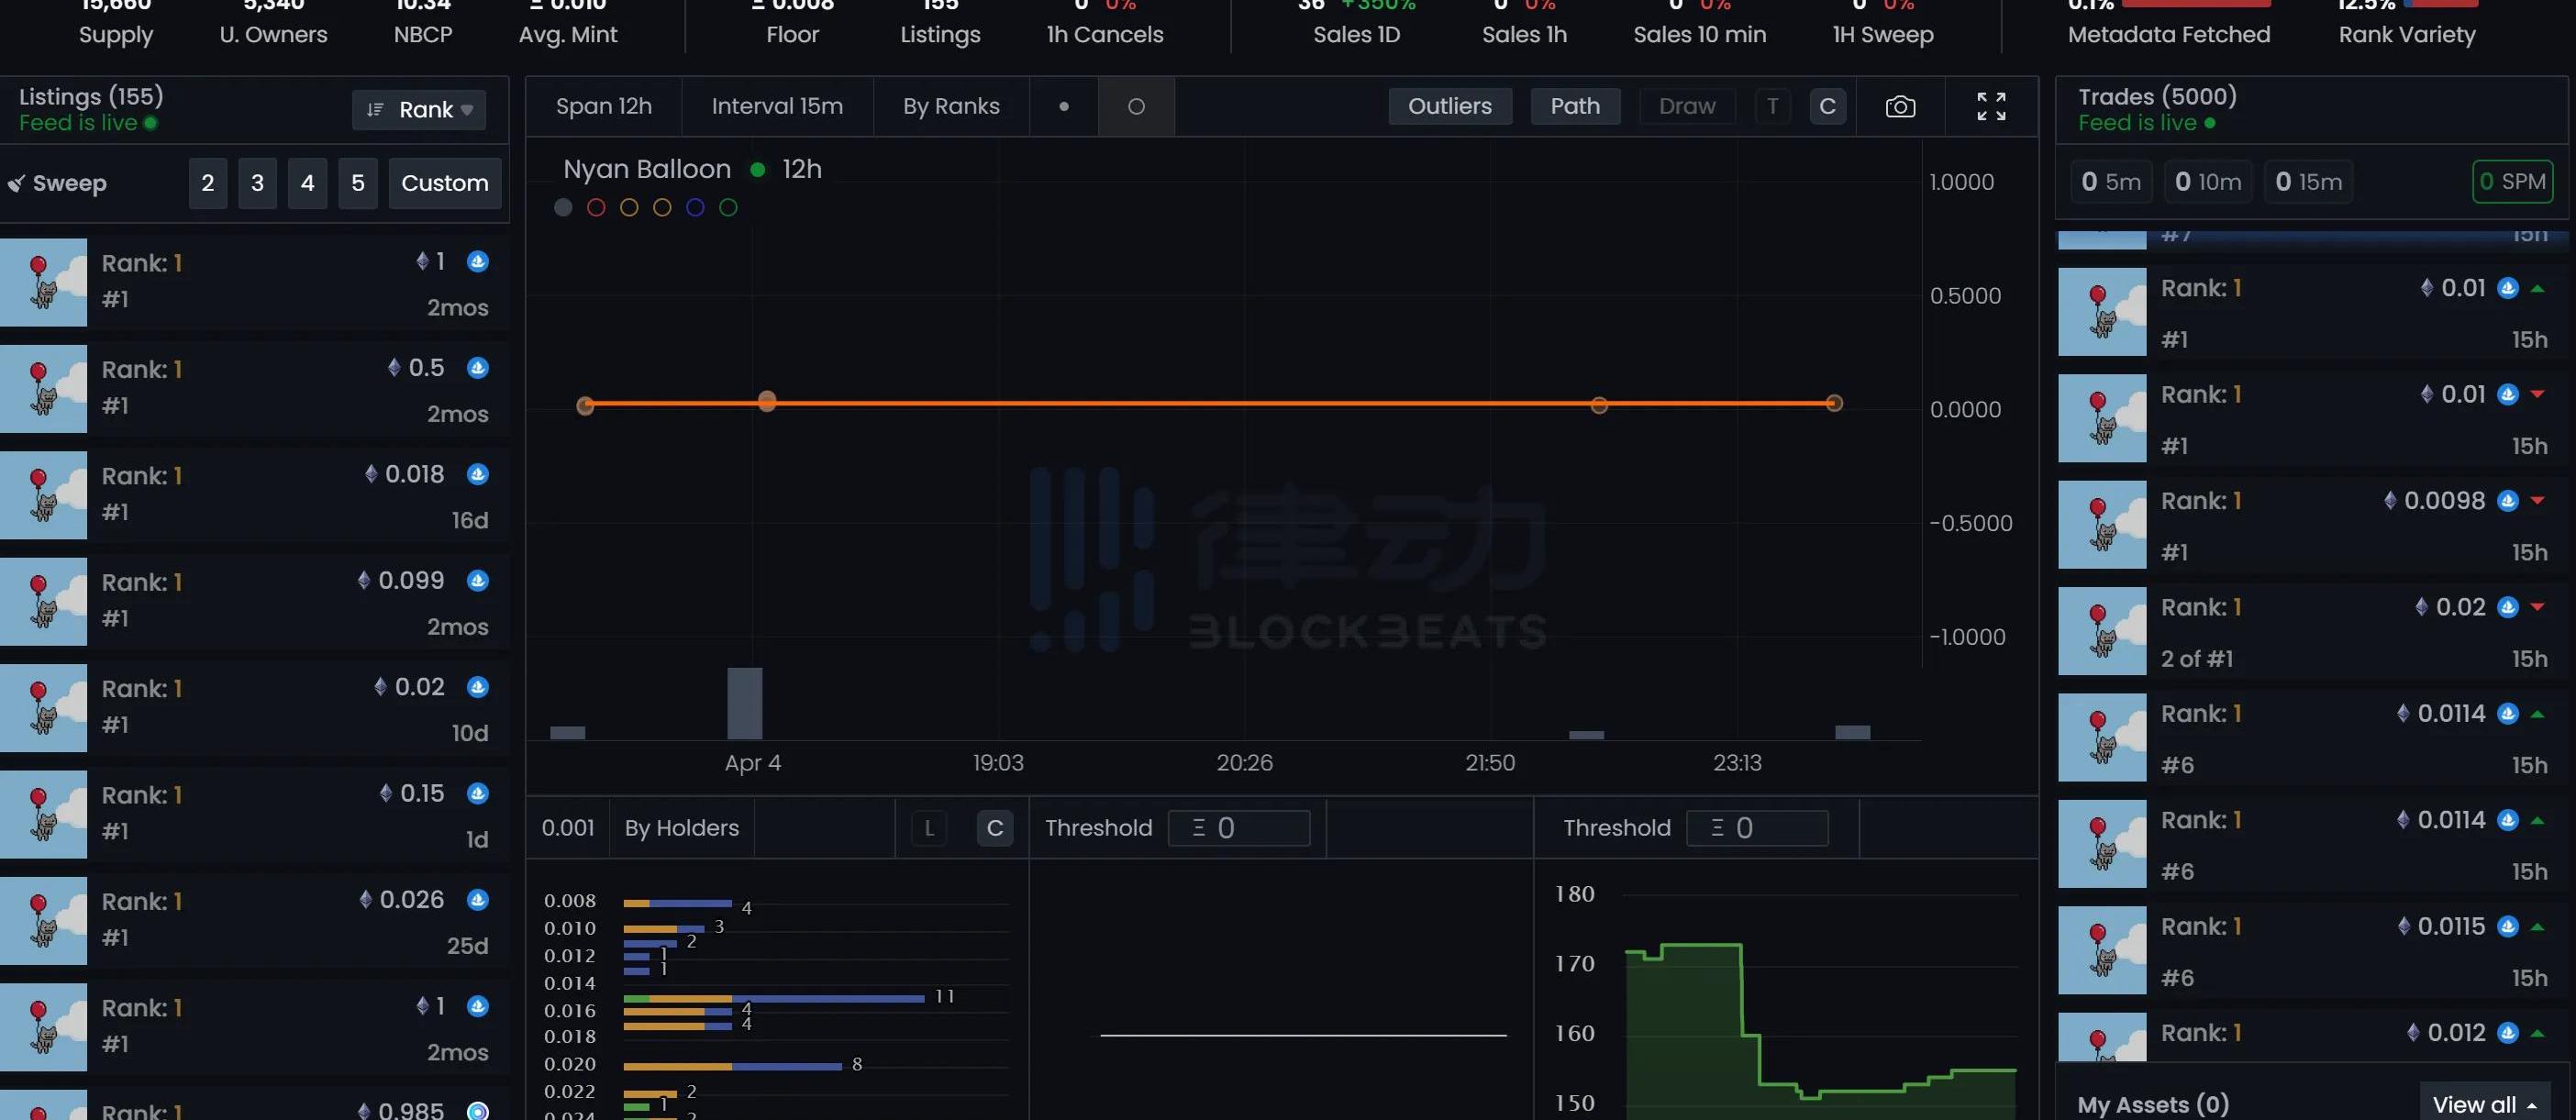Click the last data point on orange path

coord(1834,403)
